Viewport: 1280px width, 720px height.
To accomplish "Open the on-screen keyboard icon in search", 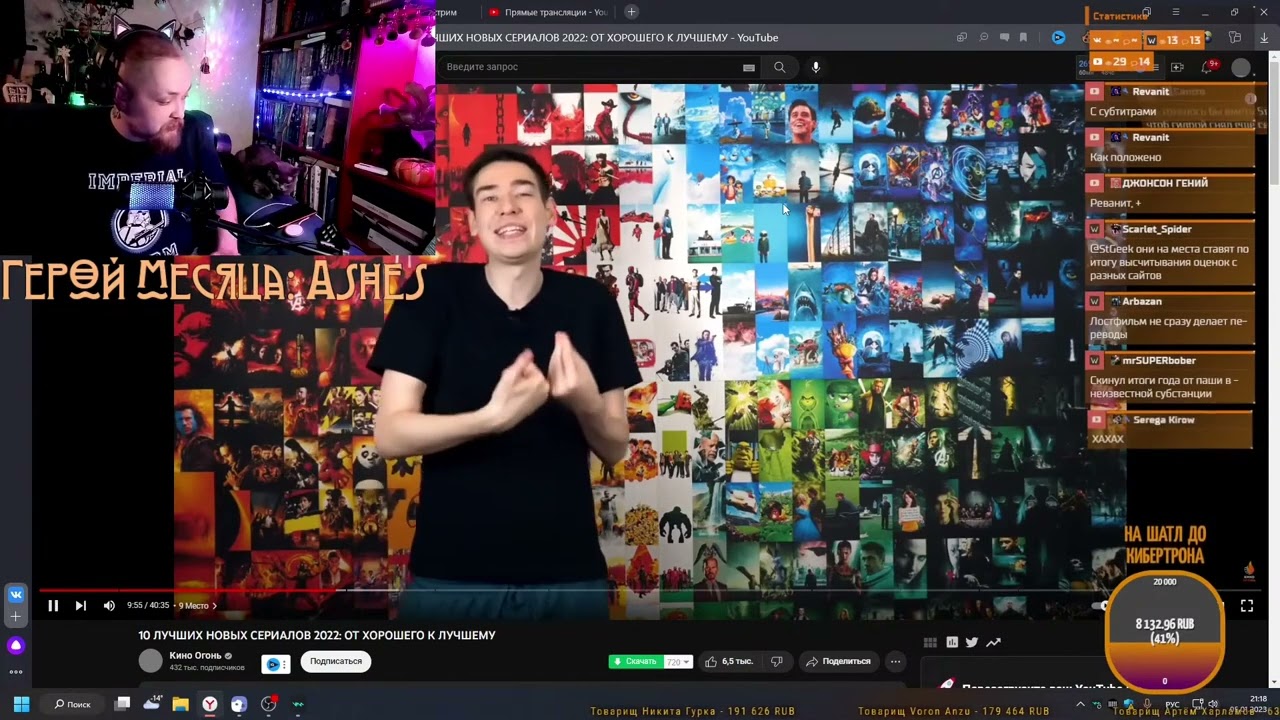I will click(748, 67).
